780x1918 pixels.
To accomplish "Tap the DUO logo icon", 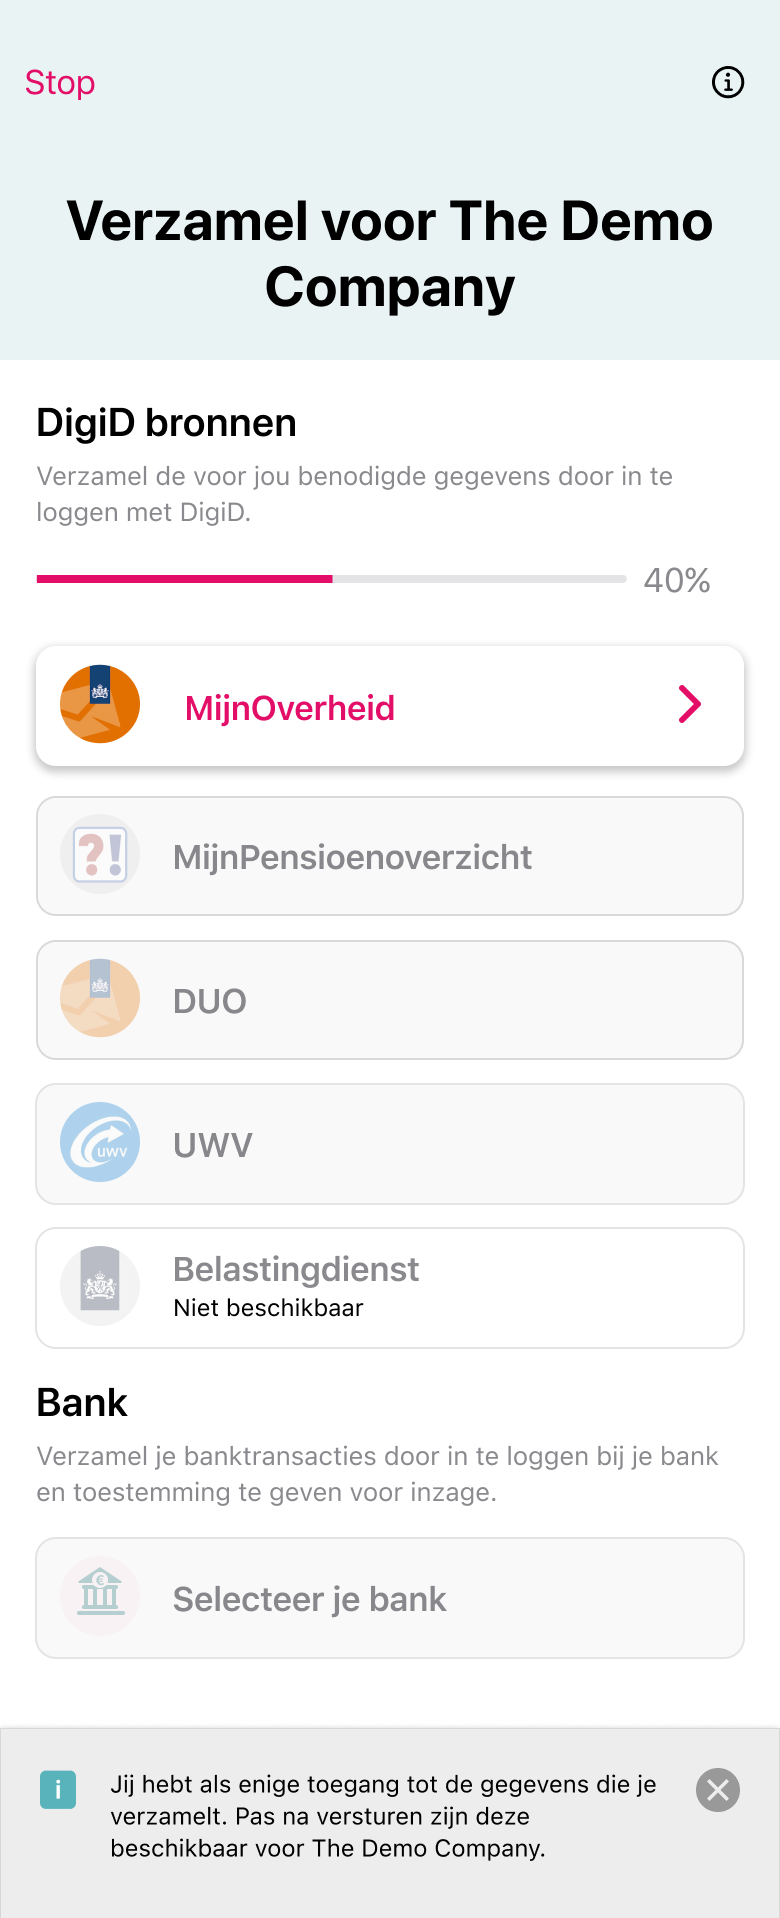I will [x=100, y=999].
